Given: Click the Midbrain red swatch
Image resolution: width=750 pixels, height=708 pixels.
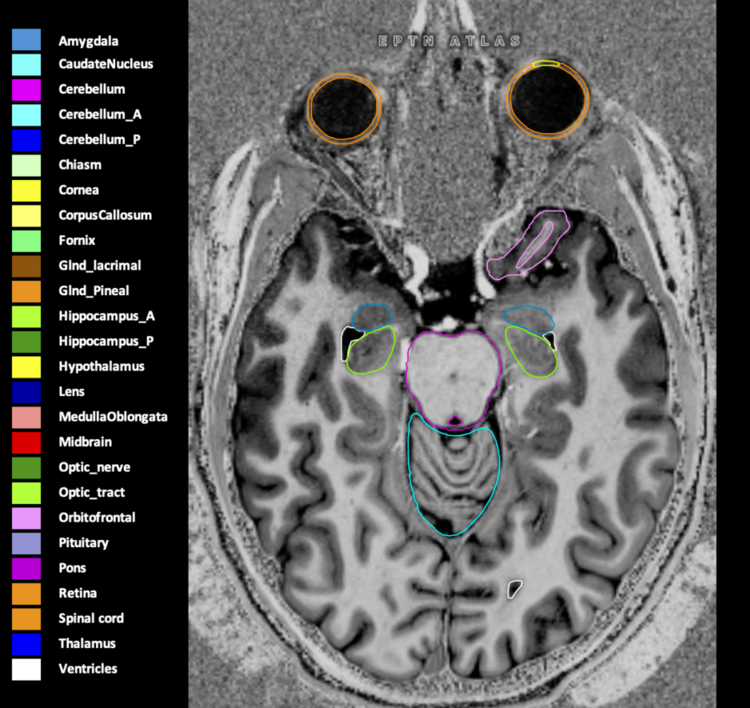Looking at the screenshot, I should tap(26, 442).
